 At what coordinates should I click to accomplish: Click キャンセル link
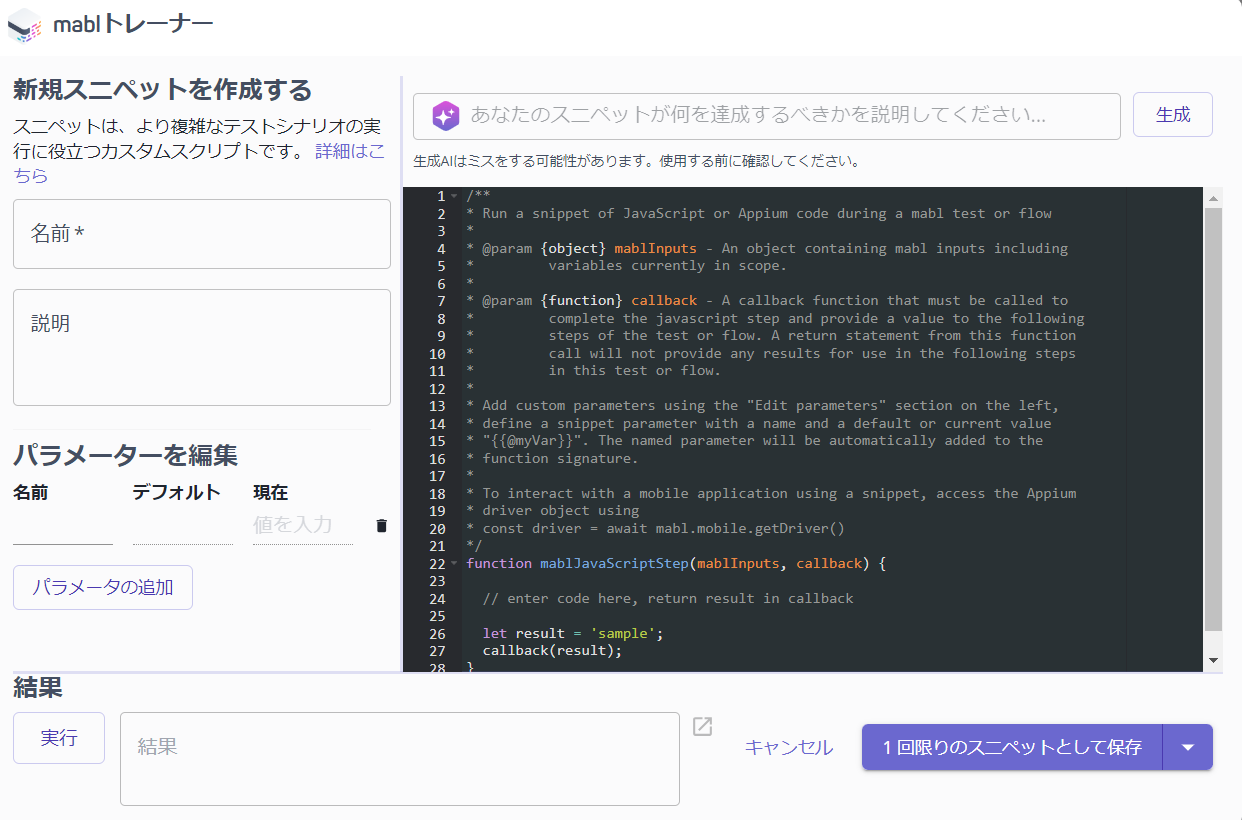click(789, 747)
